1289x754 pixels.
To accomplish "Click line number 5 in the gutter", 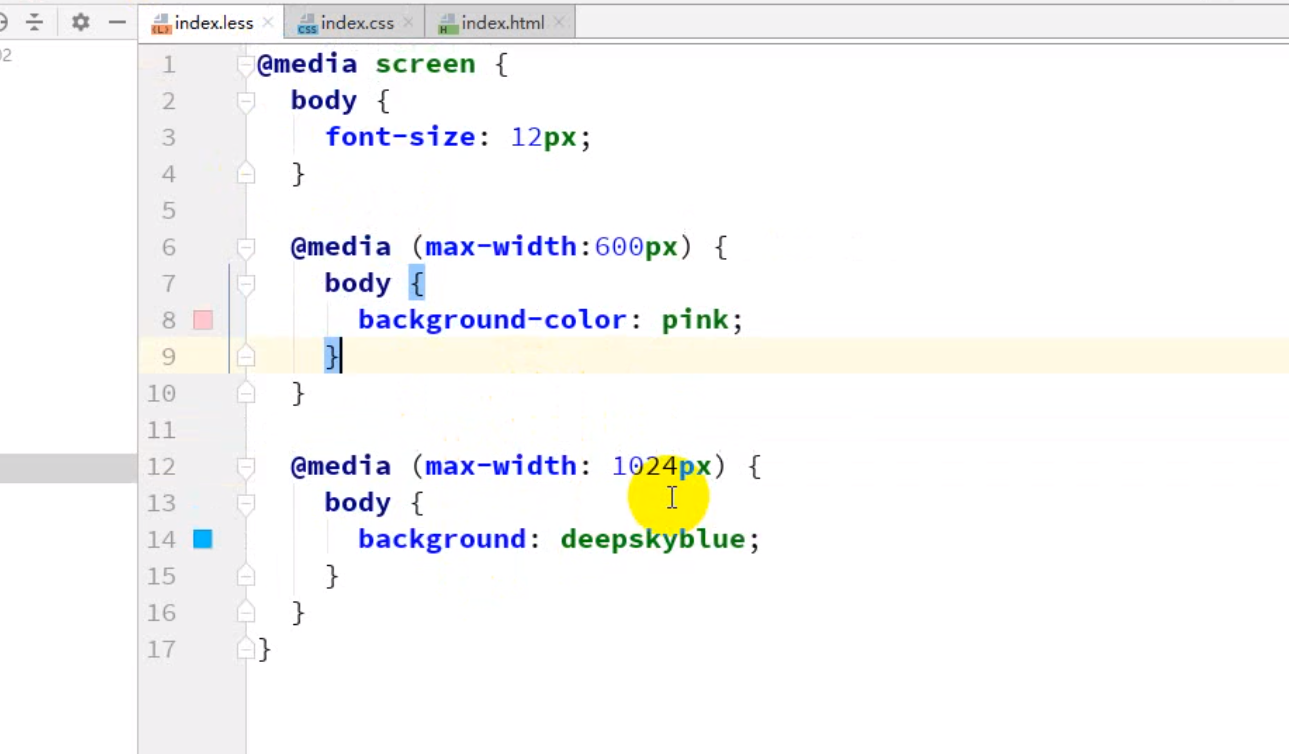I will tap(168, 210).
